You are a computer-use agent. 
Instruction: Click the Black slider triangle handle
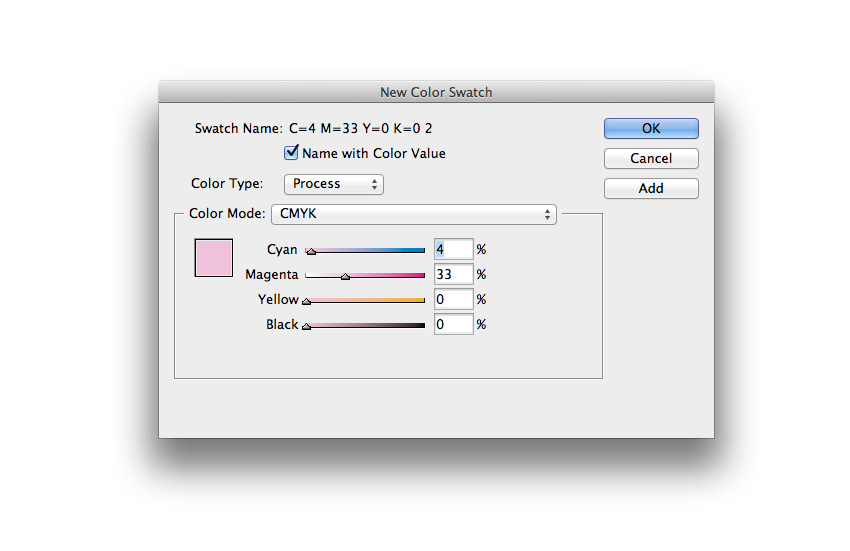click(307, 326)
